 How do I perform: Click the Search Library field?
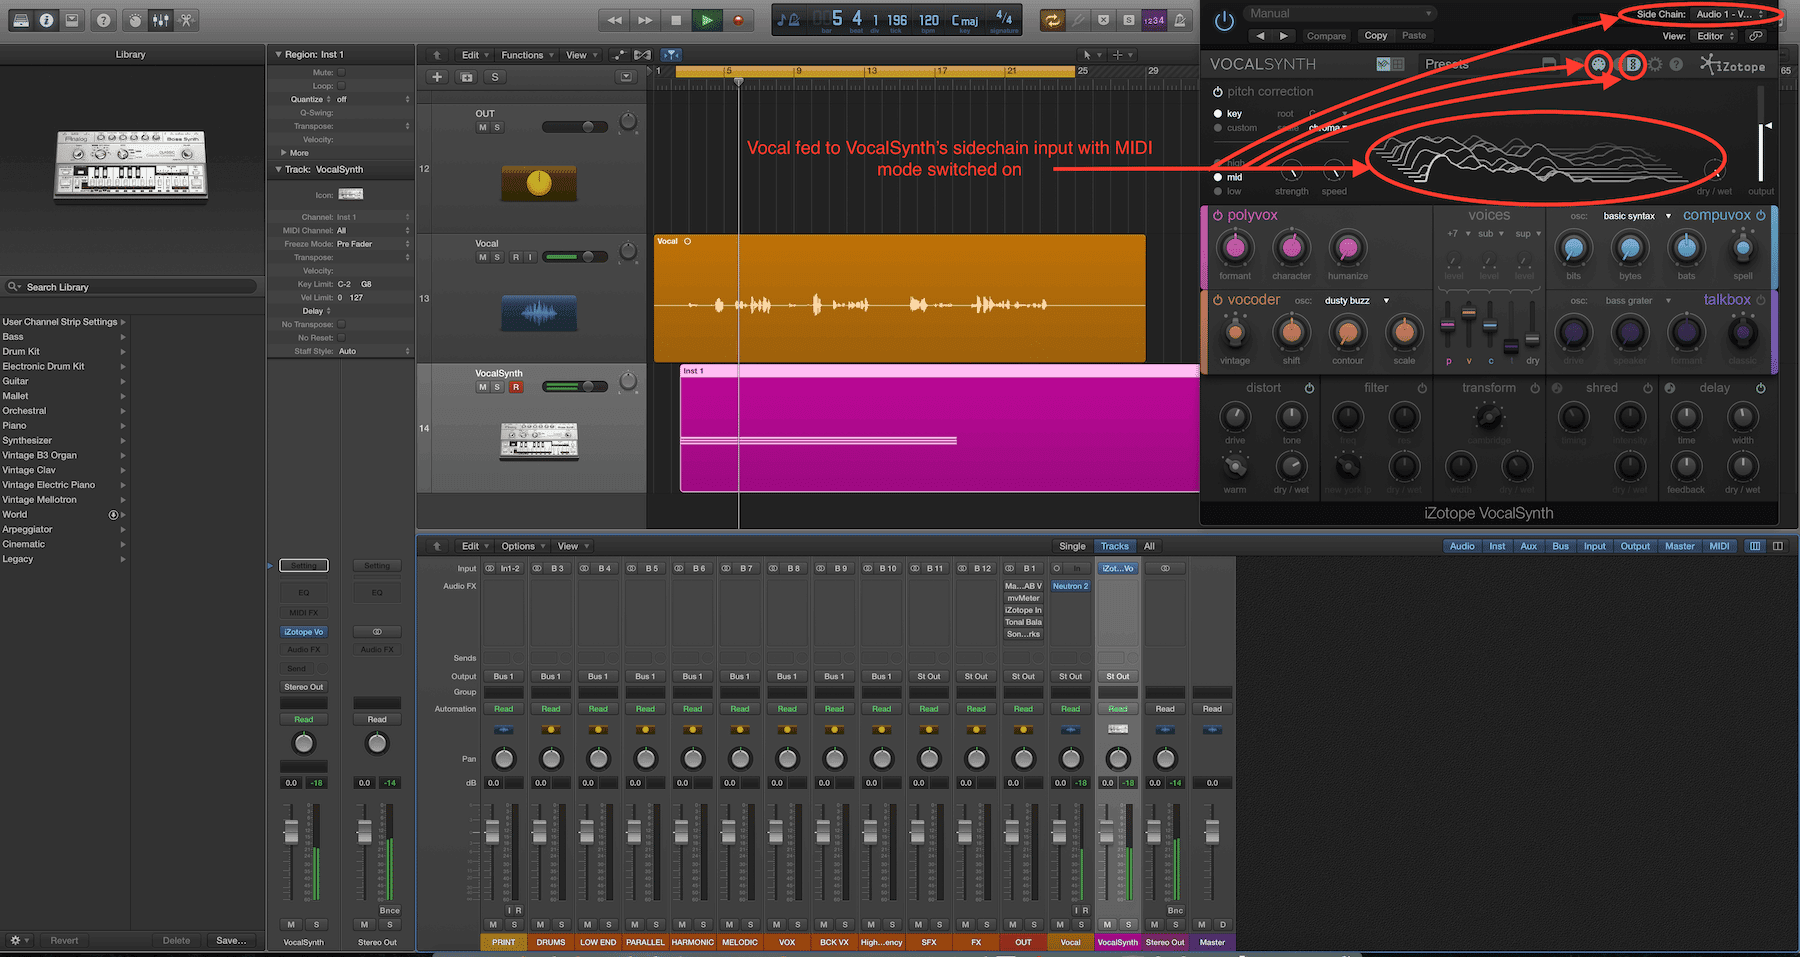tap(130, 287)
